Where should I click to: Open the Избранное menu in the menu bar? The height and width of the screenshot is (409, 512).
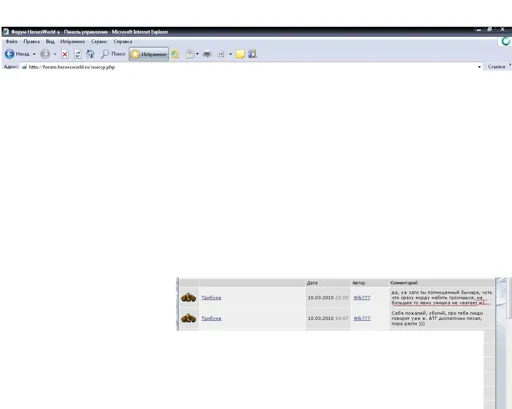pos(72,42)
